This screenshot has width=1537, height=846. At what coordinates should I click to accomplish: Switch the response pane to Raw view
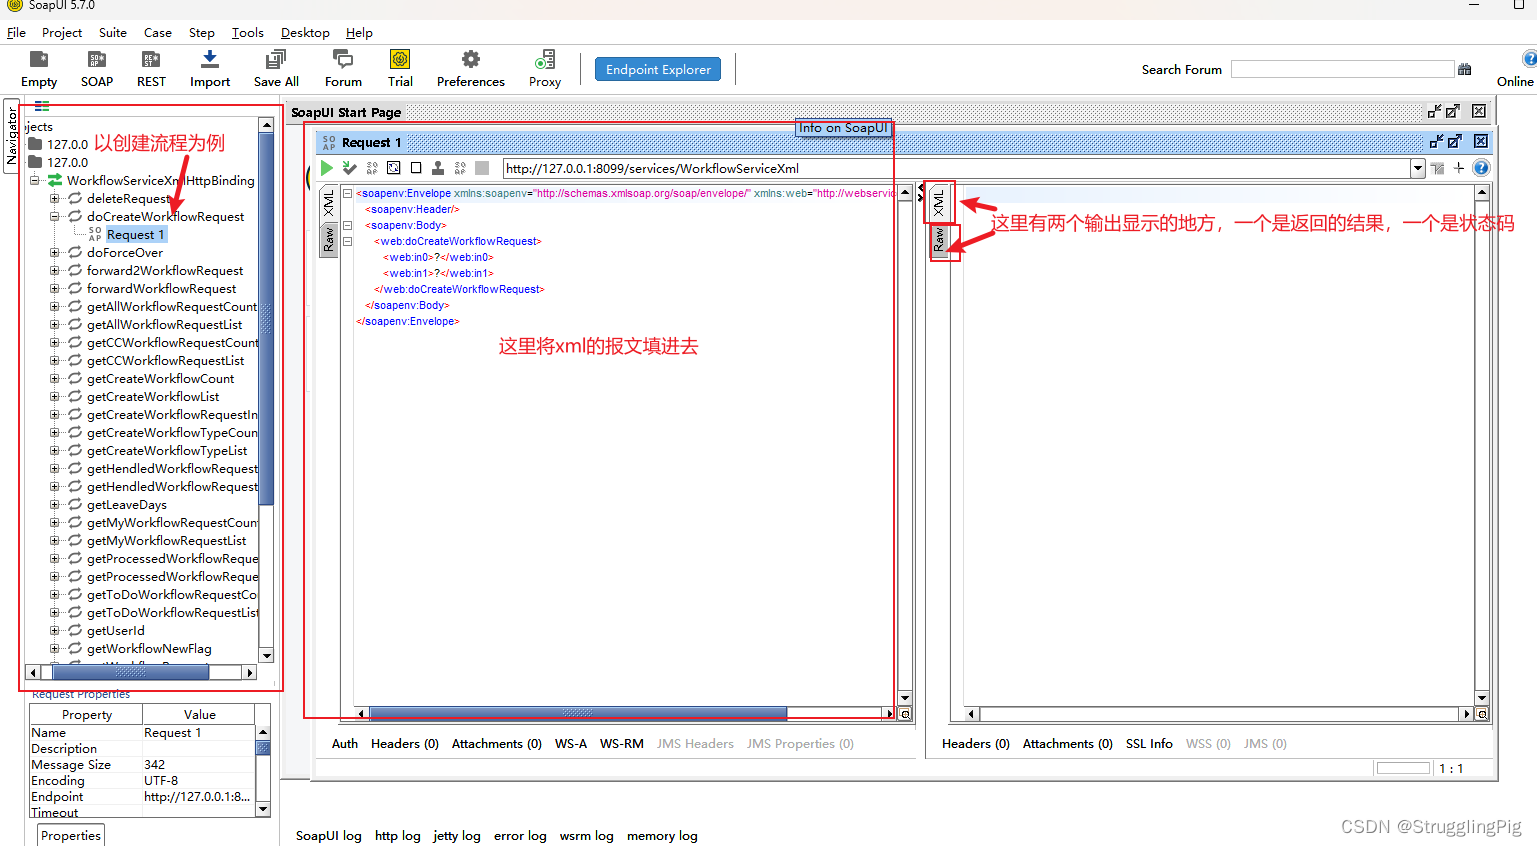tap(939, 241)
